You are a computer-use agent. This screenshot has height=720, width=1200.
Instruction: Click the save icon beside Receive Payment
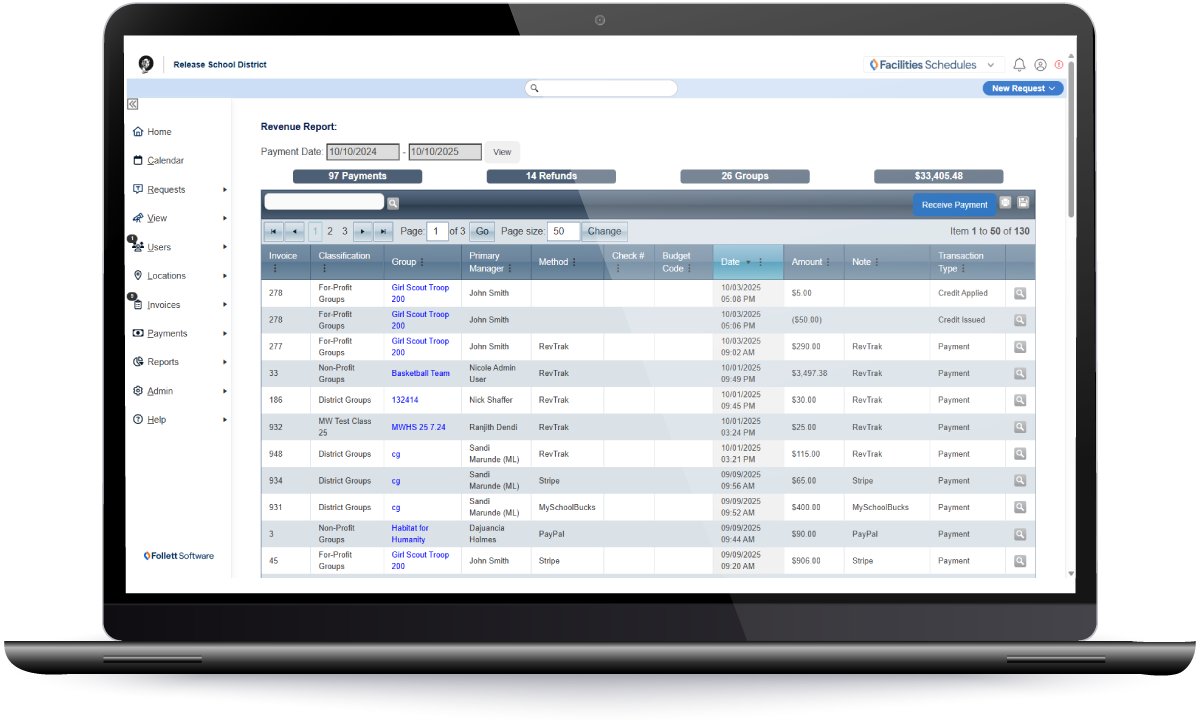[1023, 203]
